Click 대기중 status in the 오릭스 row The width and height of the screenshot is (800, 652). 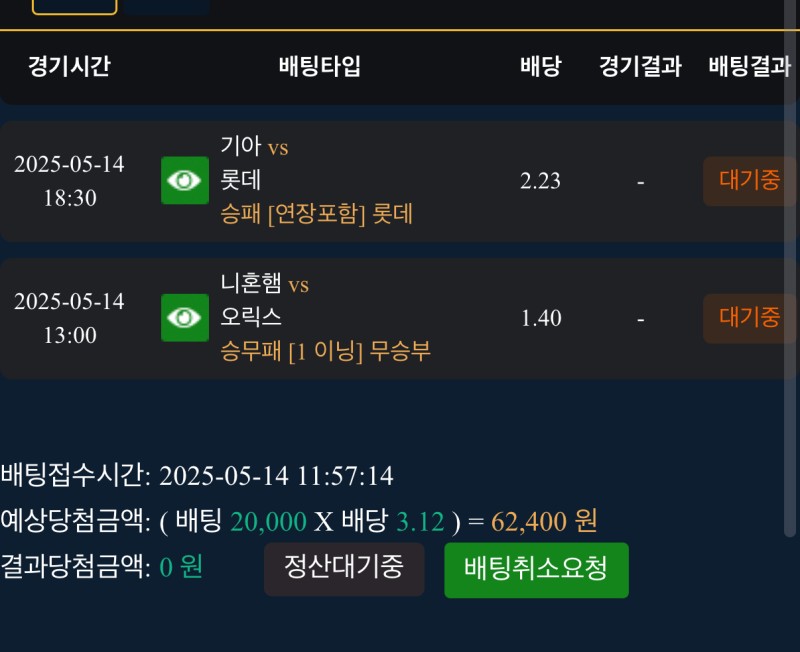click(749, 318)
